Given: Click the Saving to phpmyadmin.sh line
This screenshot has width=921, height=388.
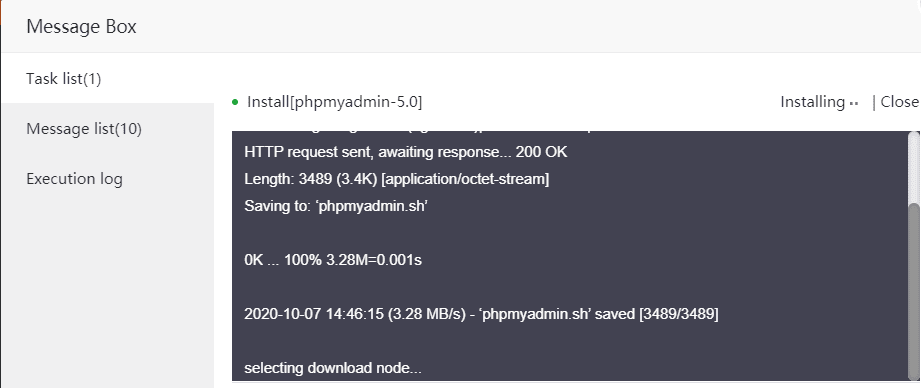Looking at the screenshot, I should pos(335,206).
